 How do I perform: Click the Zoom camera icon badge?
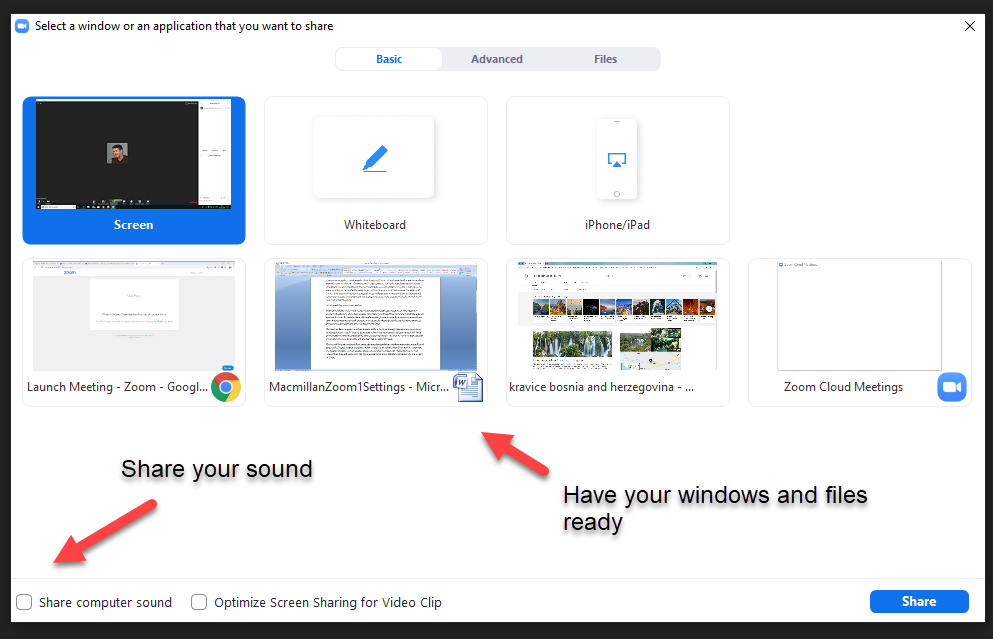pyautogui.click(x=952, y=387)
